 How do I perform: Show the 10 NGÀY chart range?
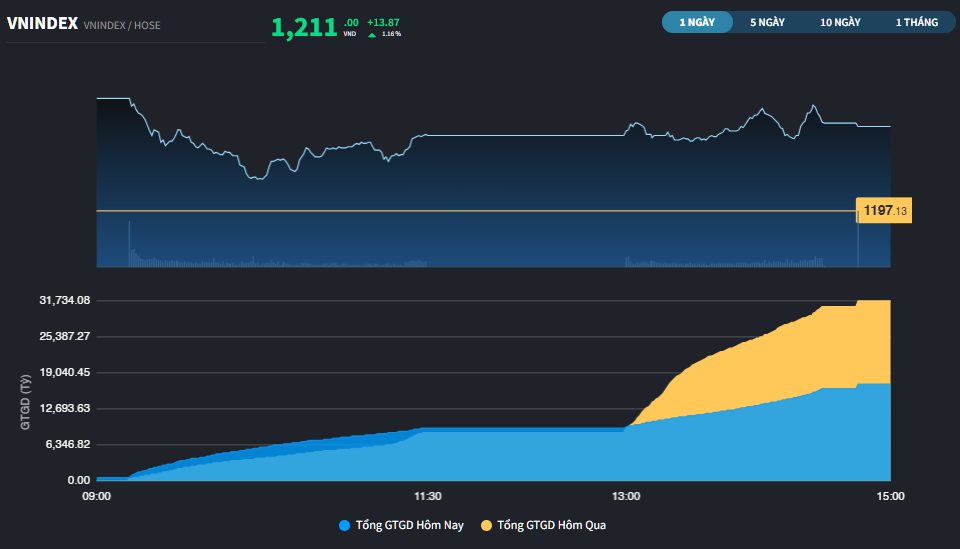(x=840, y=22)
